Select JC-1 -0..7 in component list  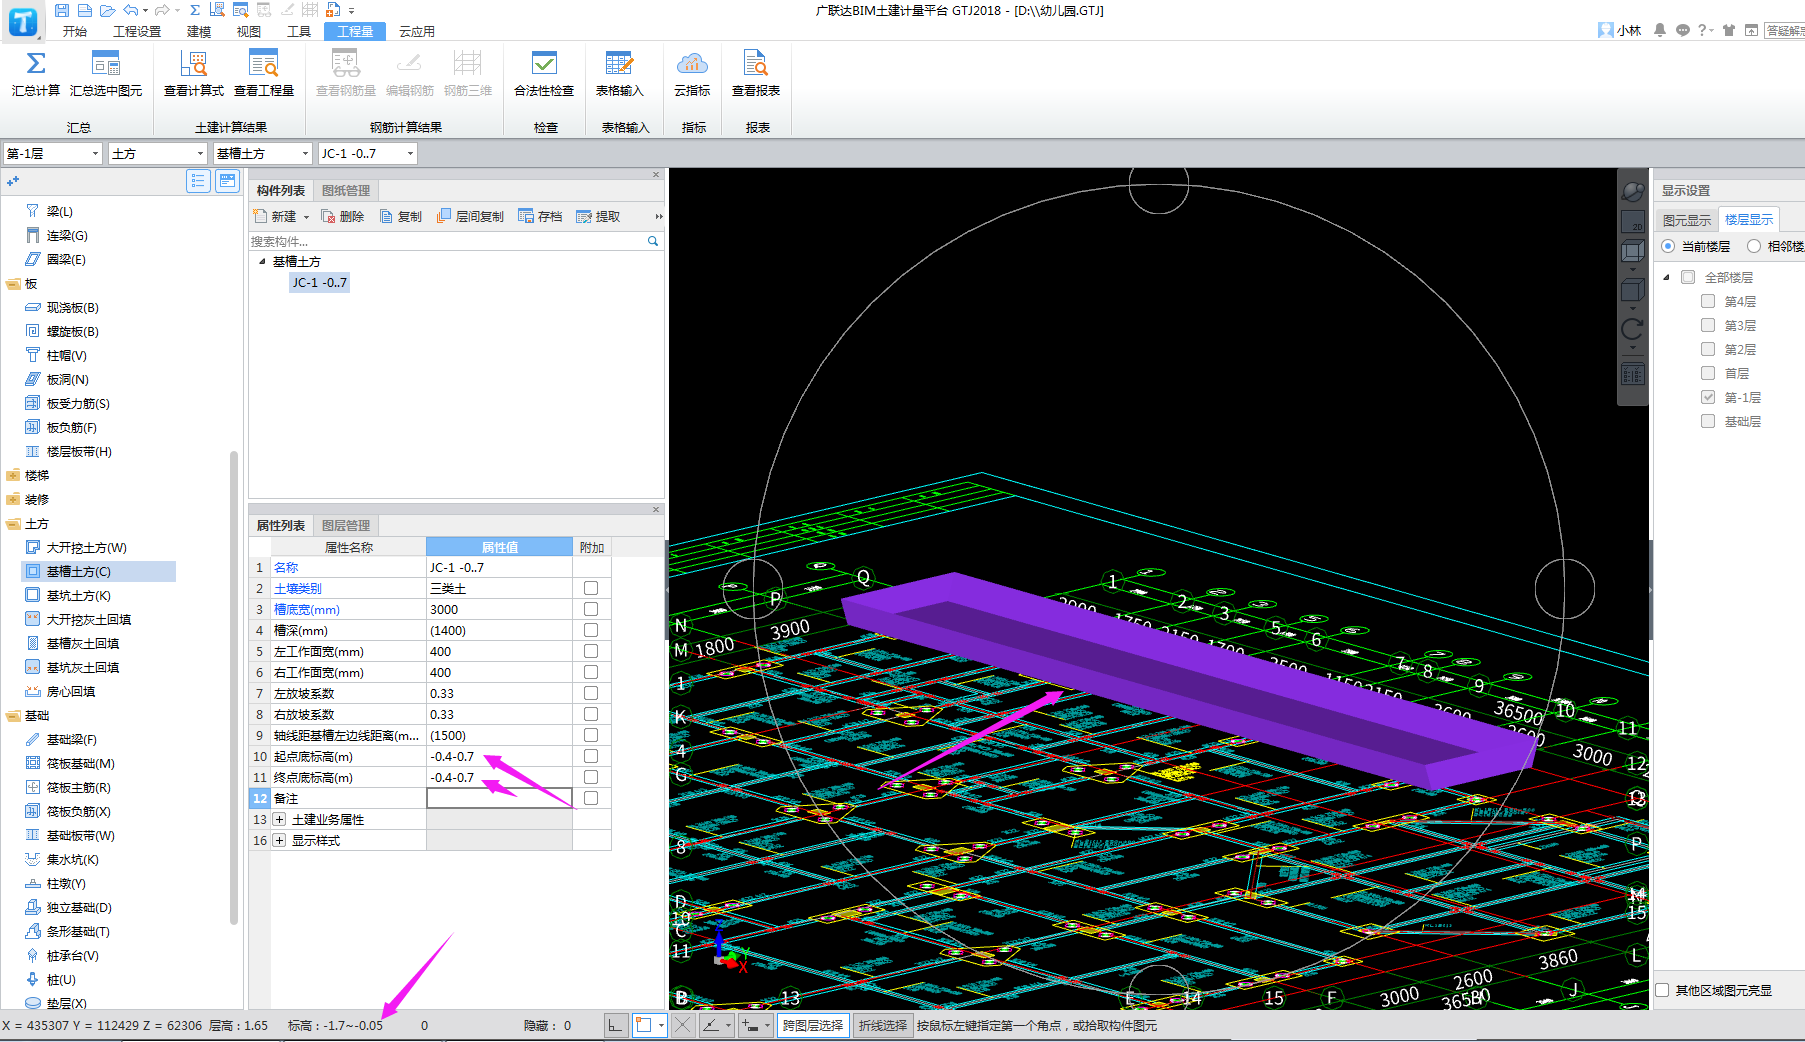click(320, 283)
